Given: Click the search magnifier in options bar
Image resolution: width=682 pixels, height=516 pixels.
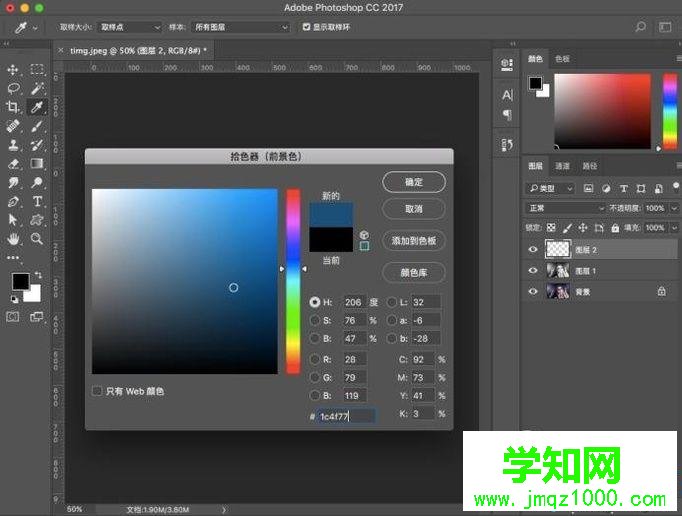Looking at the screenshot, I should point(640,27).
